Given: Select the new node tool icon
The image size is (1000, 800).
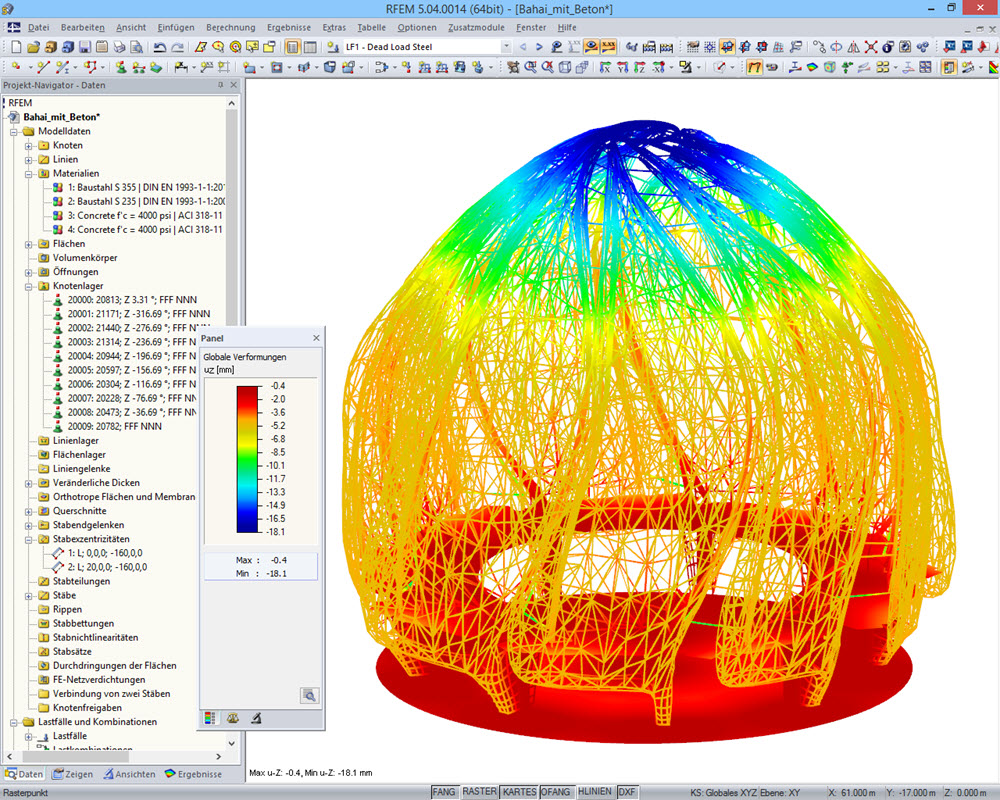Looking at the screenshot, I should point(15,67).
